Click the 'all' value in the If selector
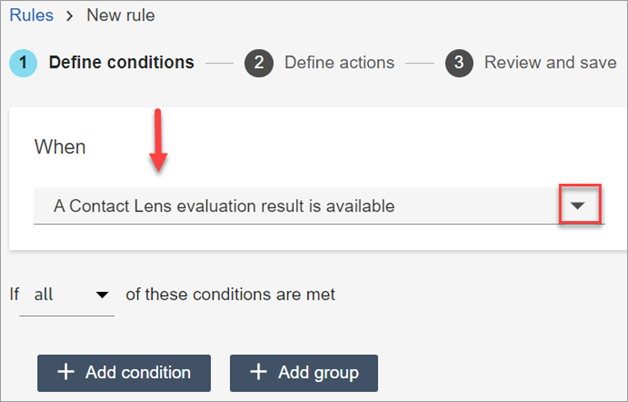The height and width of the screenshot is (402, 628). 44,295
